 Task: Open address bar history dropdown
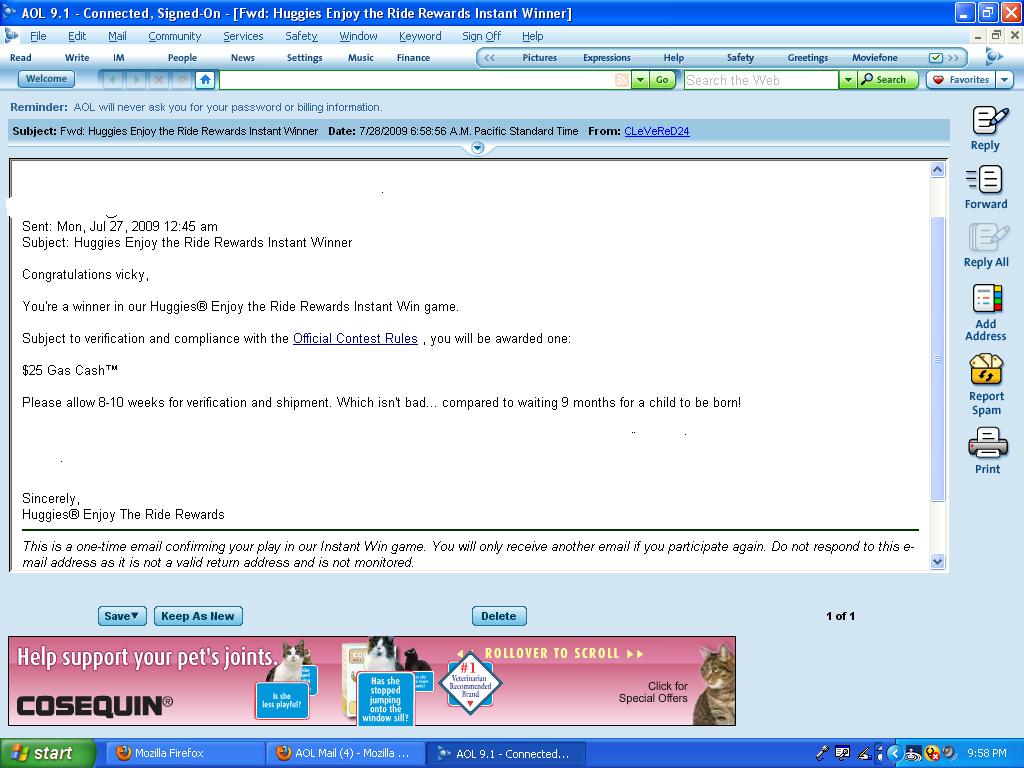(641, 80)
